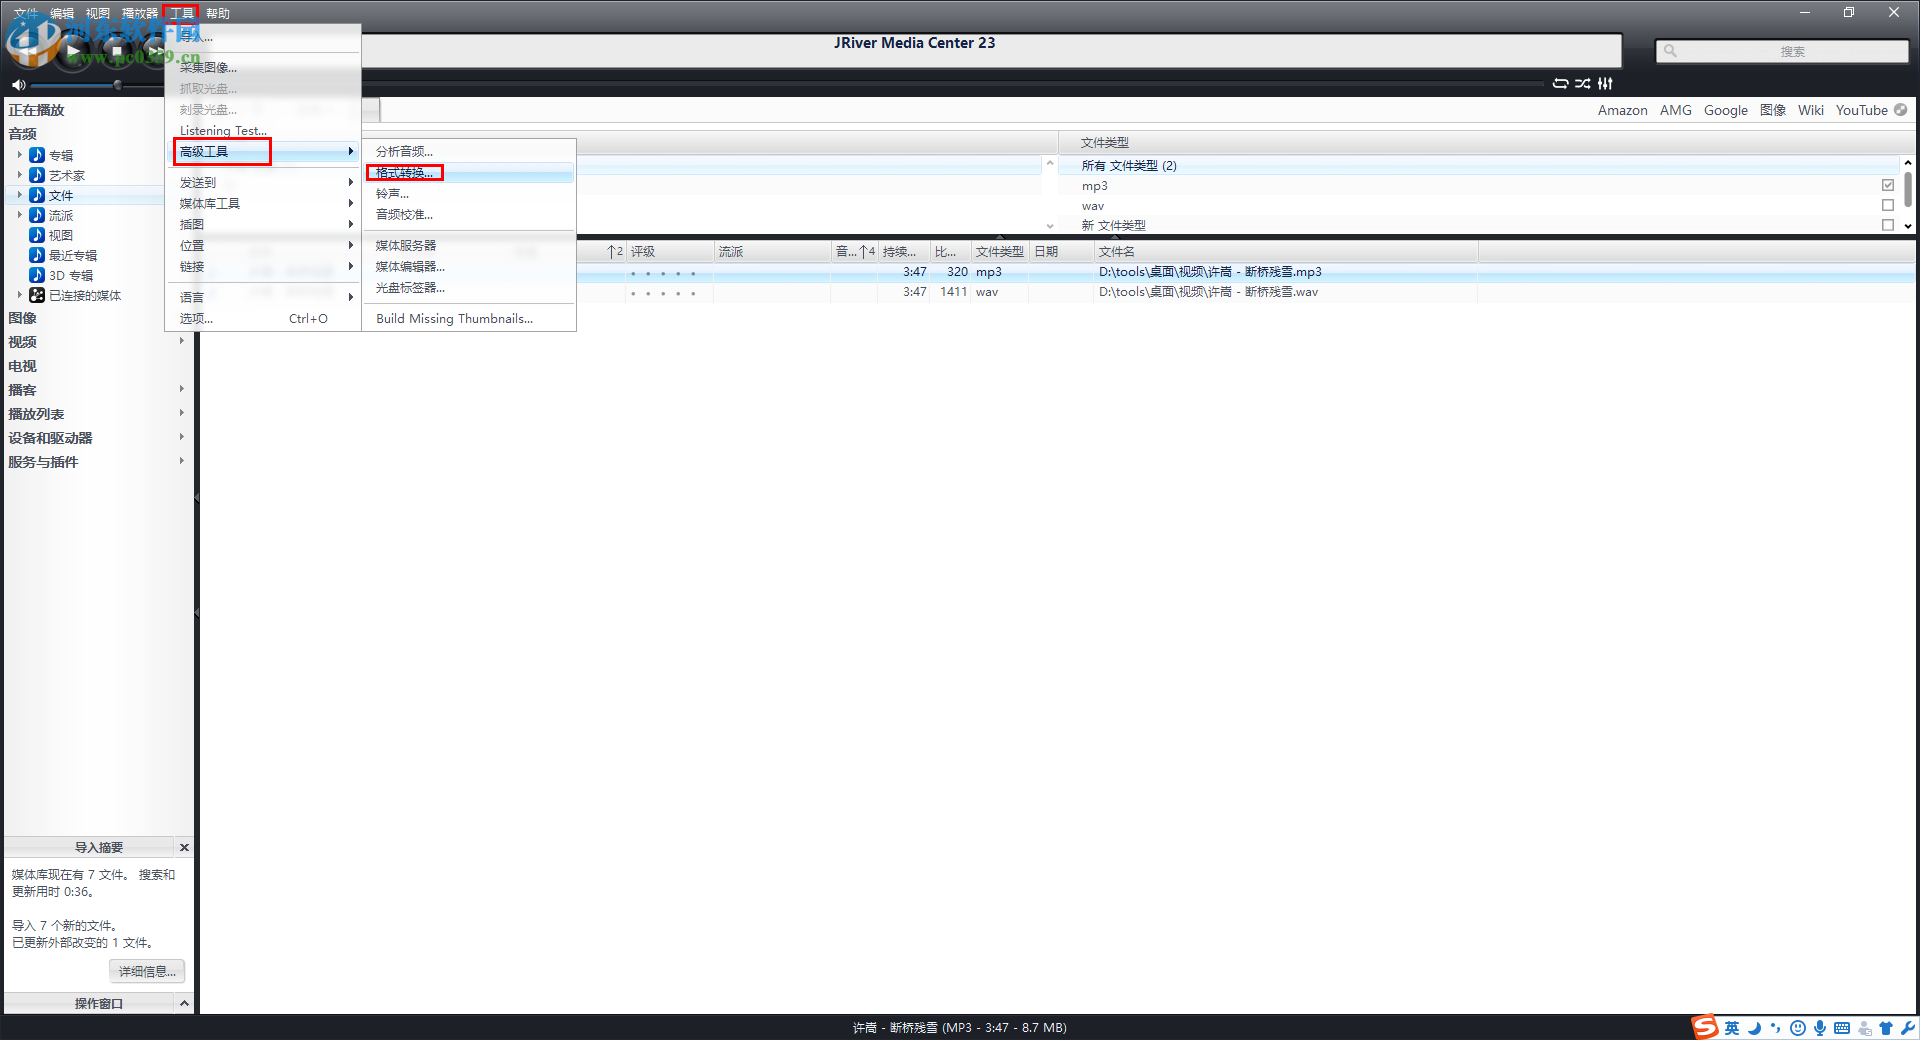Expand the 操作窗口 panel arrow
Image resolution: width=1920 pixels, height=1040 pixels.
[x=184, y=1003]
